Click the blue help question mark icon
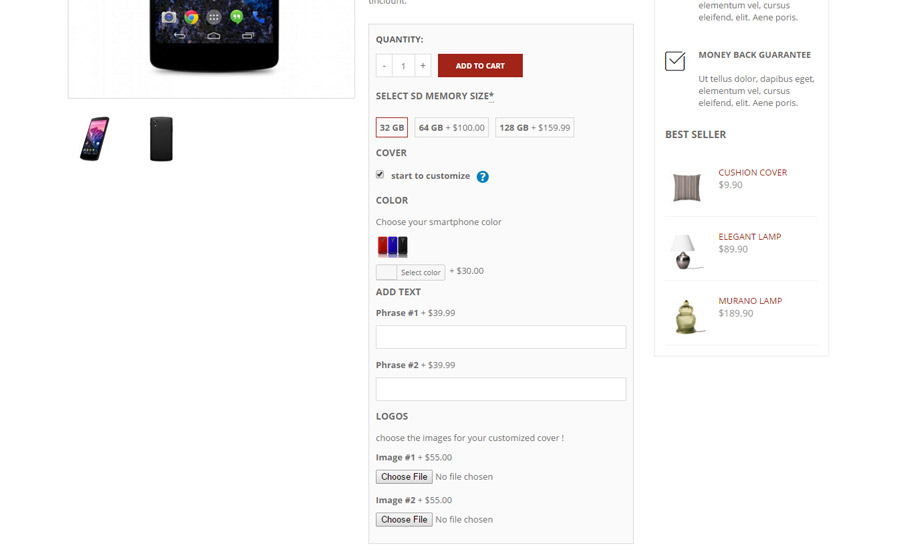 pyautogui.click(x=483, y=177)
